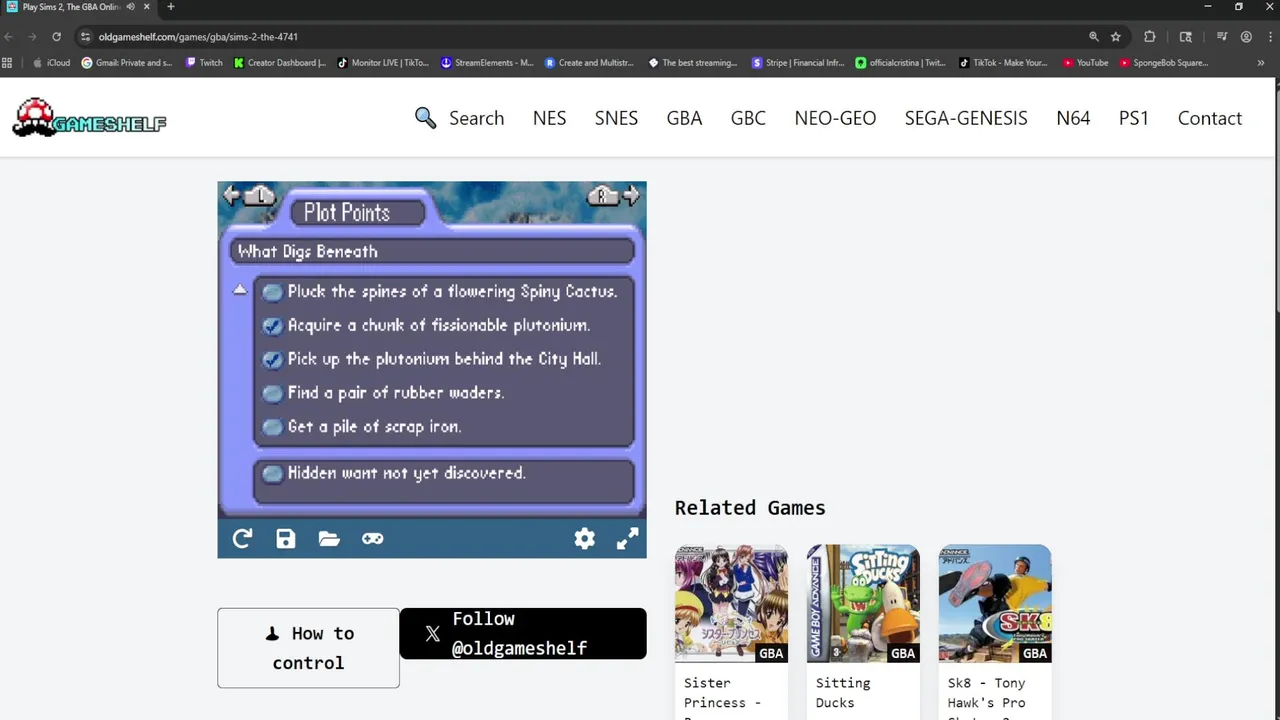Toggle Pluck the spines checkbox
The width and height of the screenshot is (1280, 720).
[x=272, y=292]
